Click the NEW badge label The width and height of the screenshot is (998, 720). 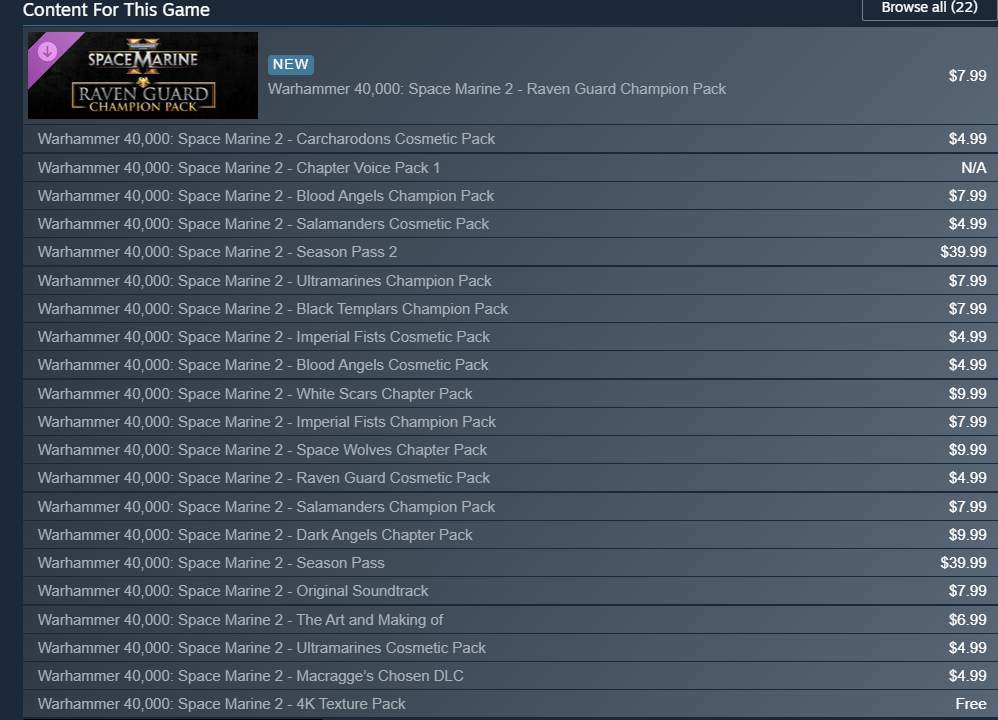[x=291, y=64]
